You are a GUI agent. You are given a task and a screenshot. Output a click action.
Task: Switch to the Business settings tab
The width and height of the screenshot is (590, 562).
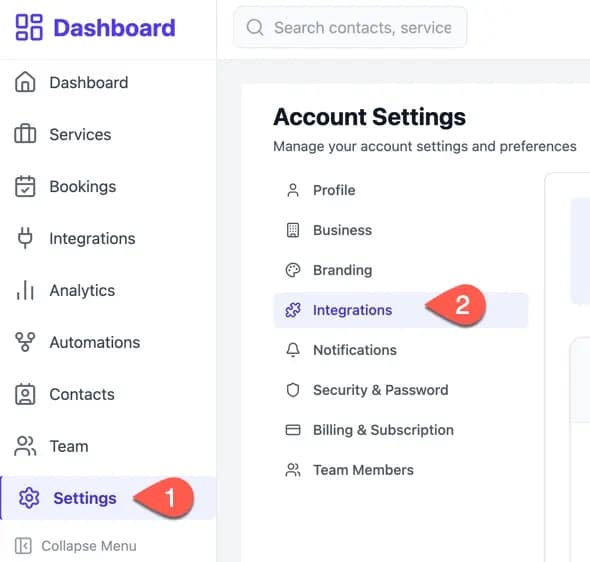pos(401,230)
